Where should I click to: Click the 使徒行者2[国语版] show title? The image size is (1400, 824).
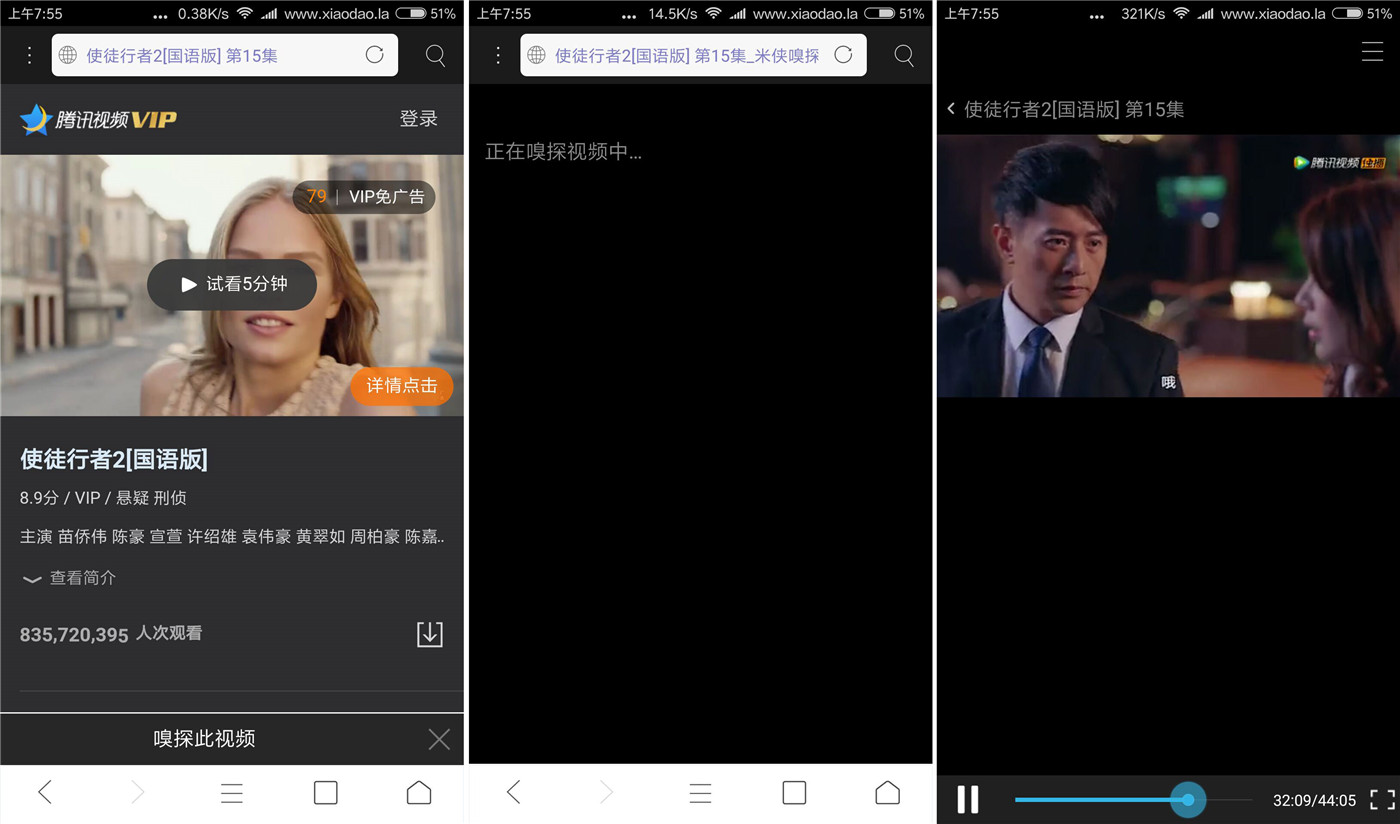(114, 460)
